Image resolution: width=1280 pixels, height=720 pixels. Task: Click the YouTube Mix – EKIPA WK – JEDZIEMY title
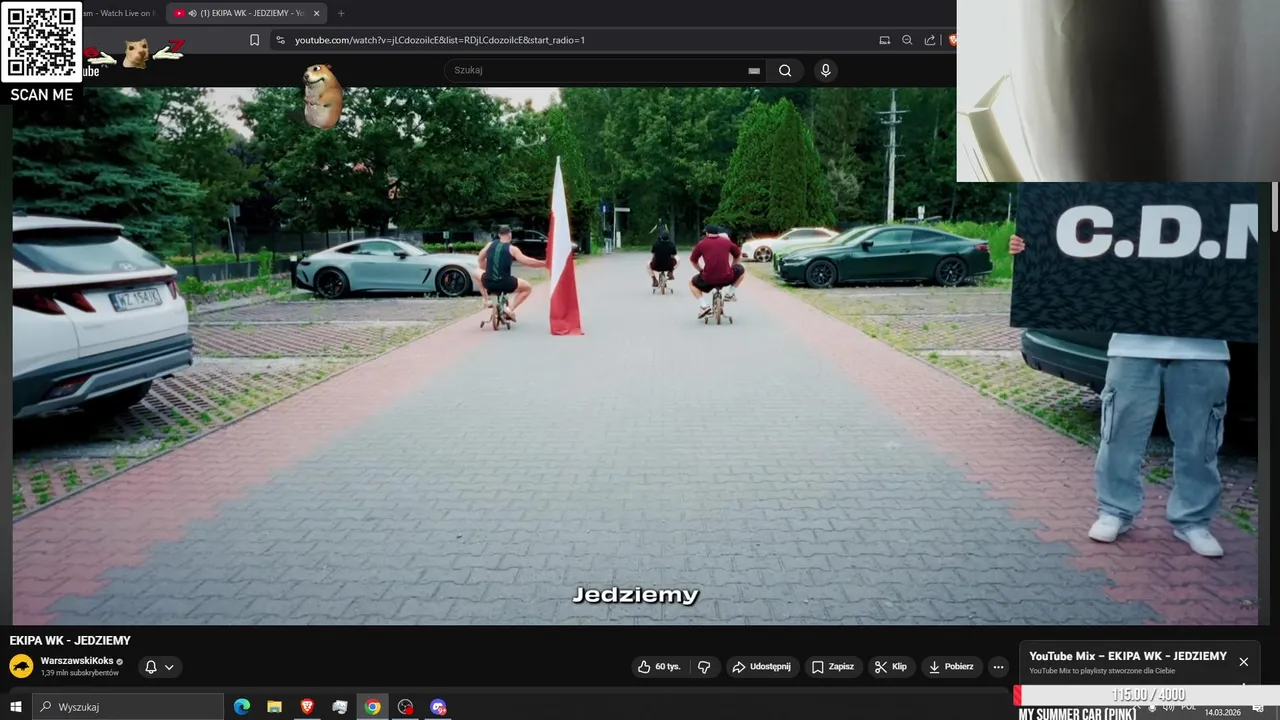click(1128, 656)
